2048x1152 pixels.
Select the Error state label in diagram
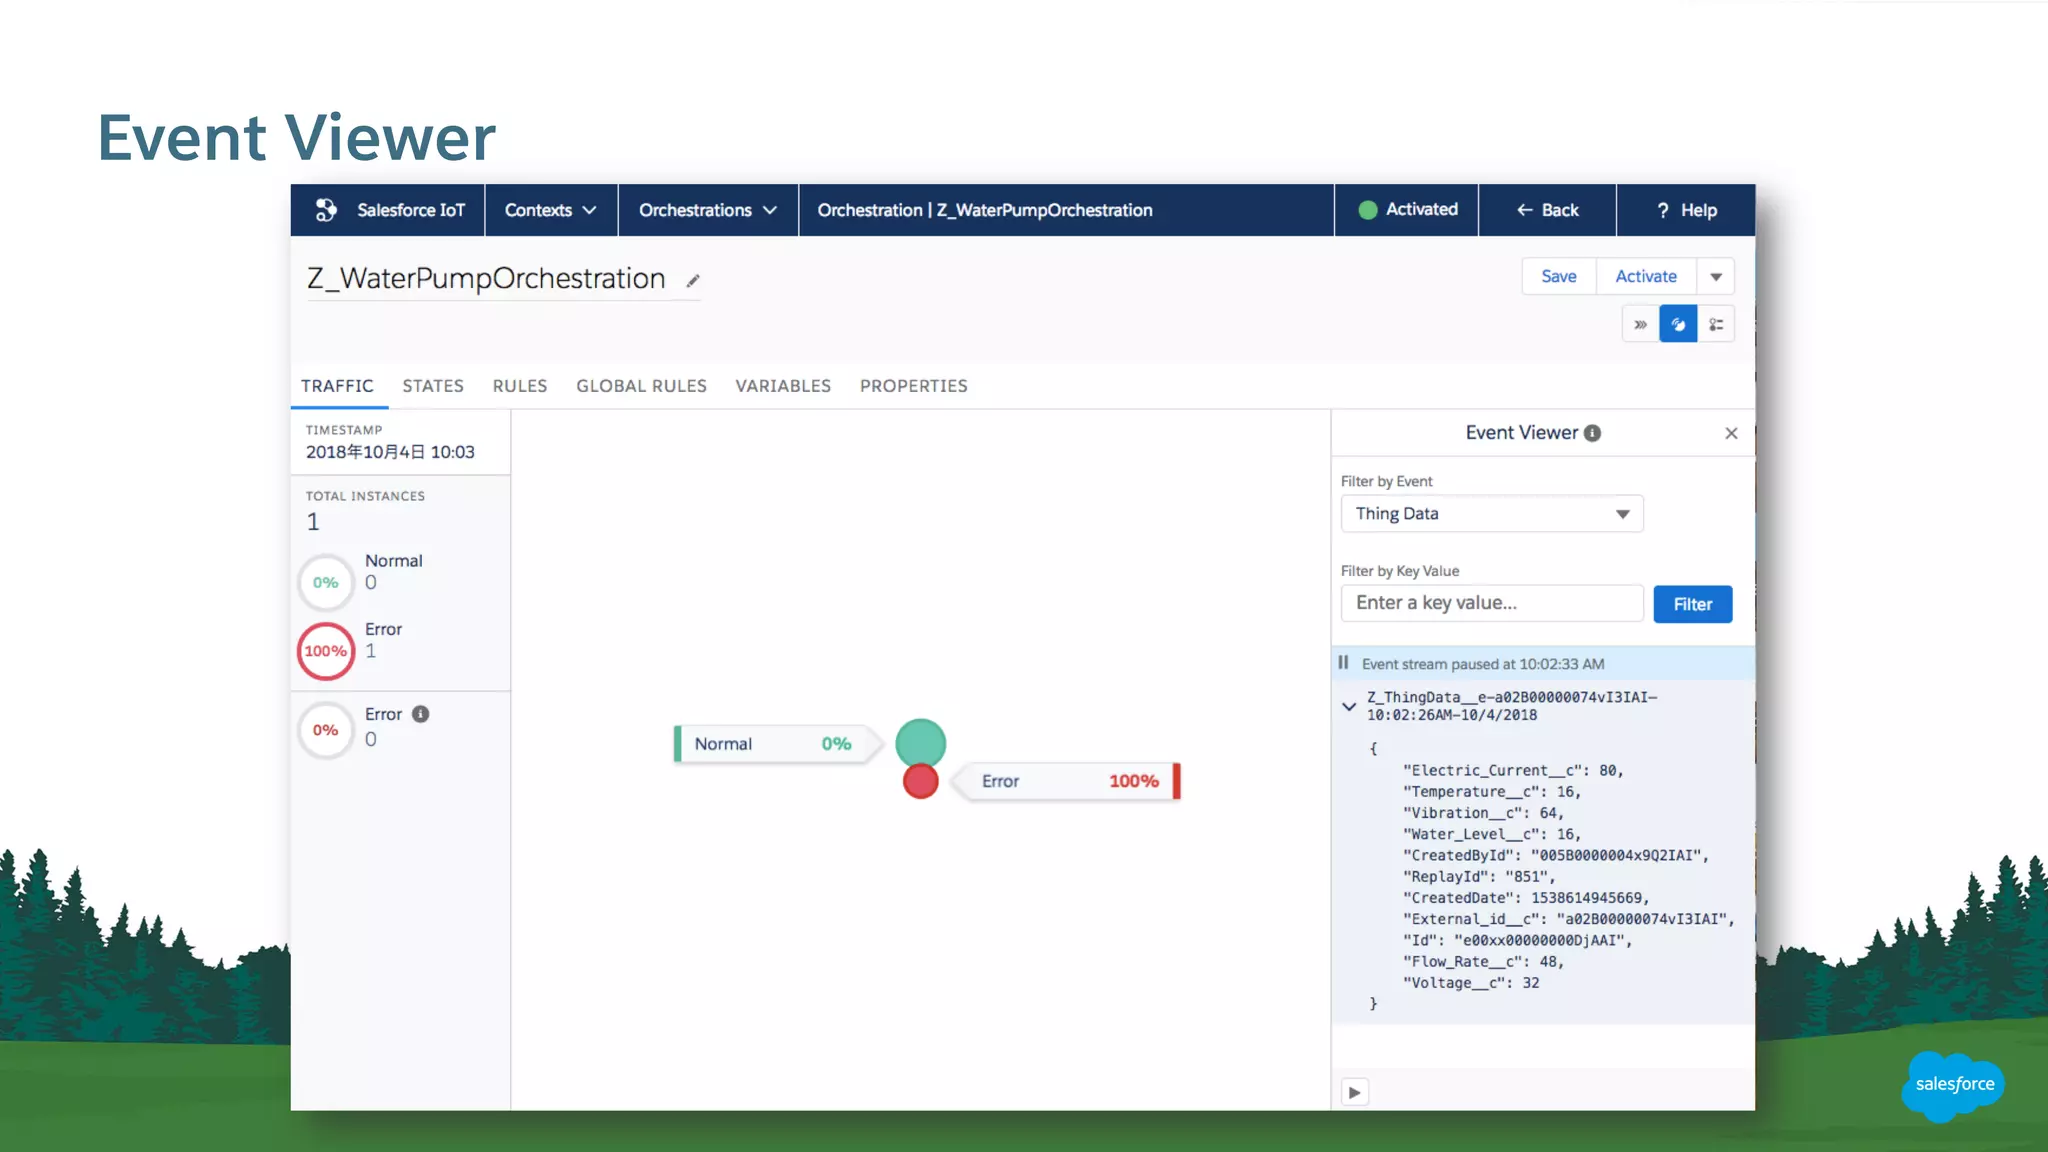pyautogui.click(x=1065, y=781)
